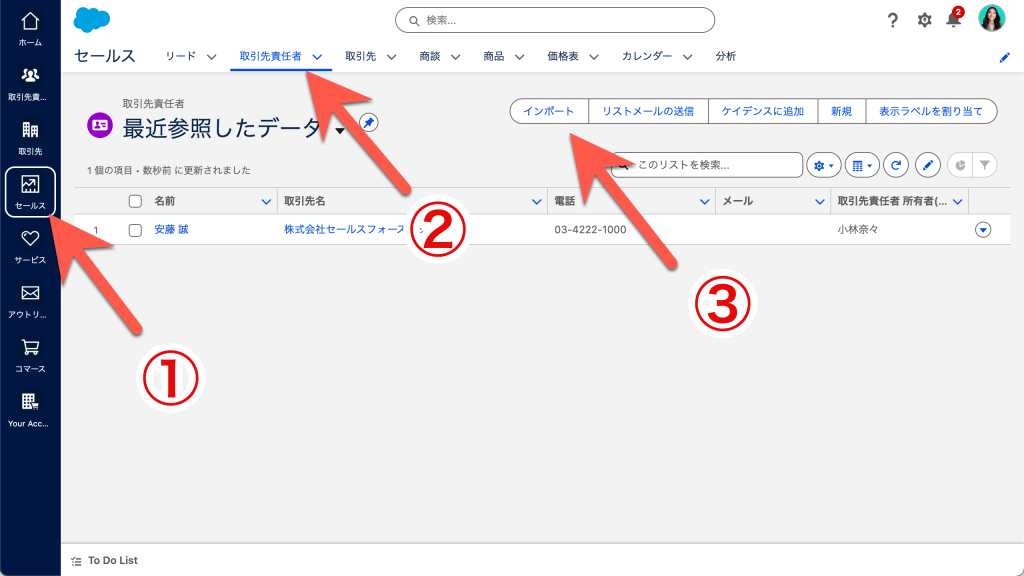The width and height of the screenshot is (1024, 576).
Task: Click リストメールの送信 button
Action: pyautogui.click(x=648, y=111)
